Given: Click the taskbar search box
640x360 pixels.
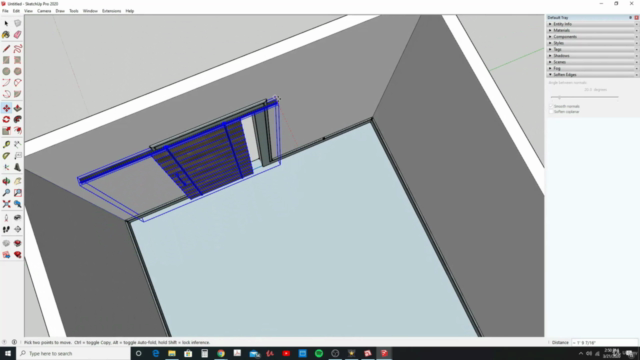Looking at the screenshot, I should (73, 353).
